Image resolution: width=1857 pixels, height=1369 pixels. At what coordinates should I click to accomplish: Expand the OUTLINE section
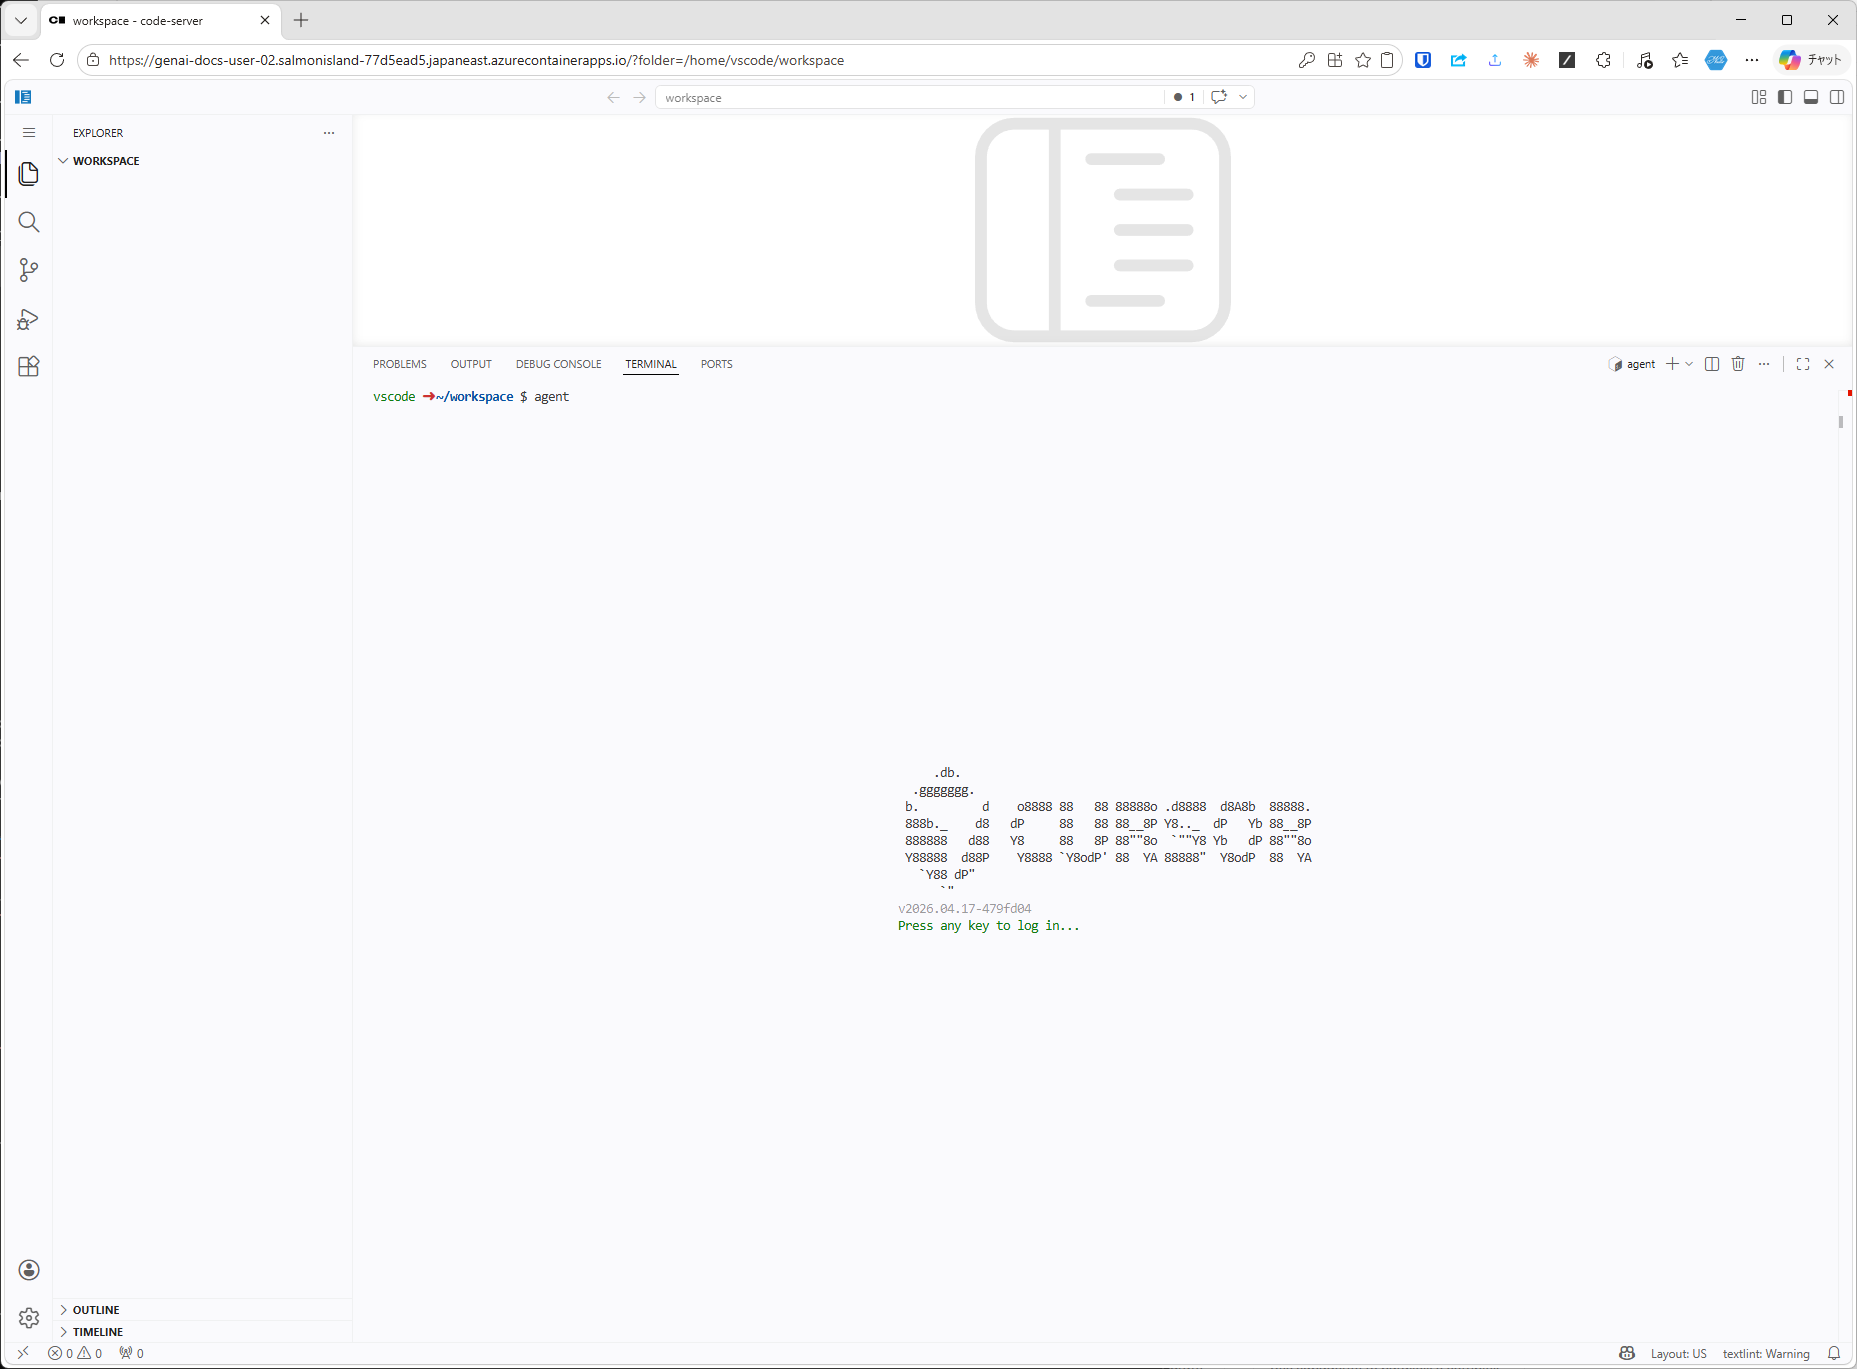click(96, 1310)
